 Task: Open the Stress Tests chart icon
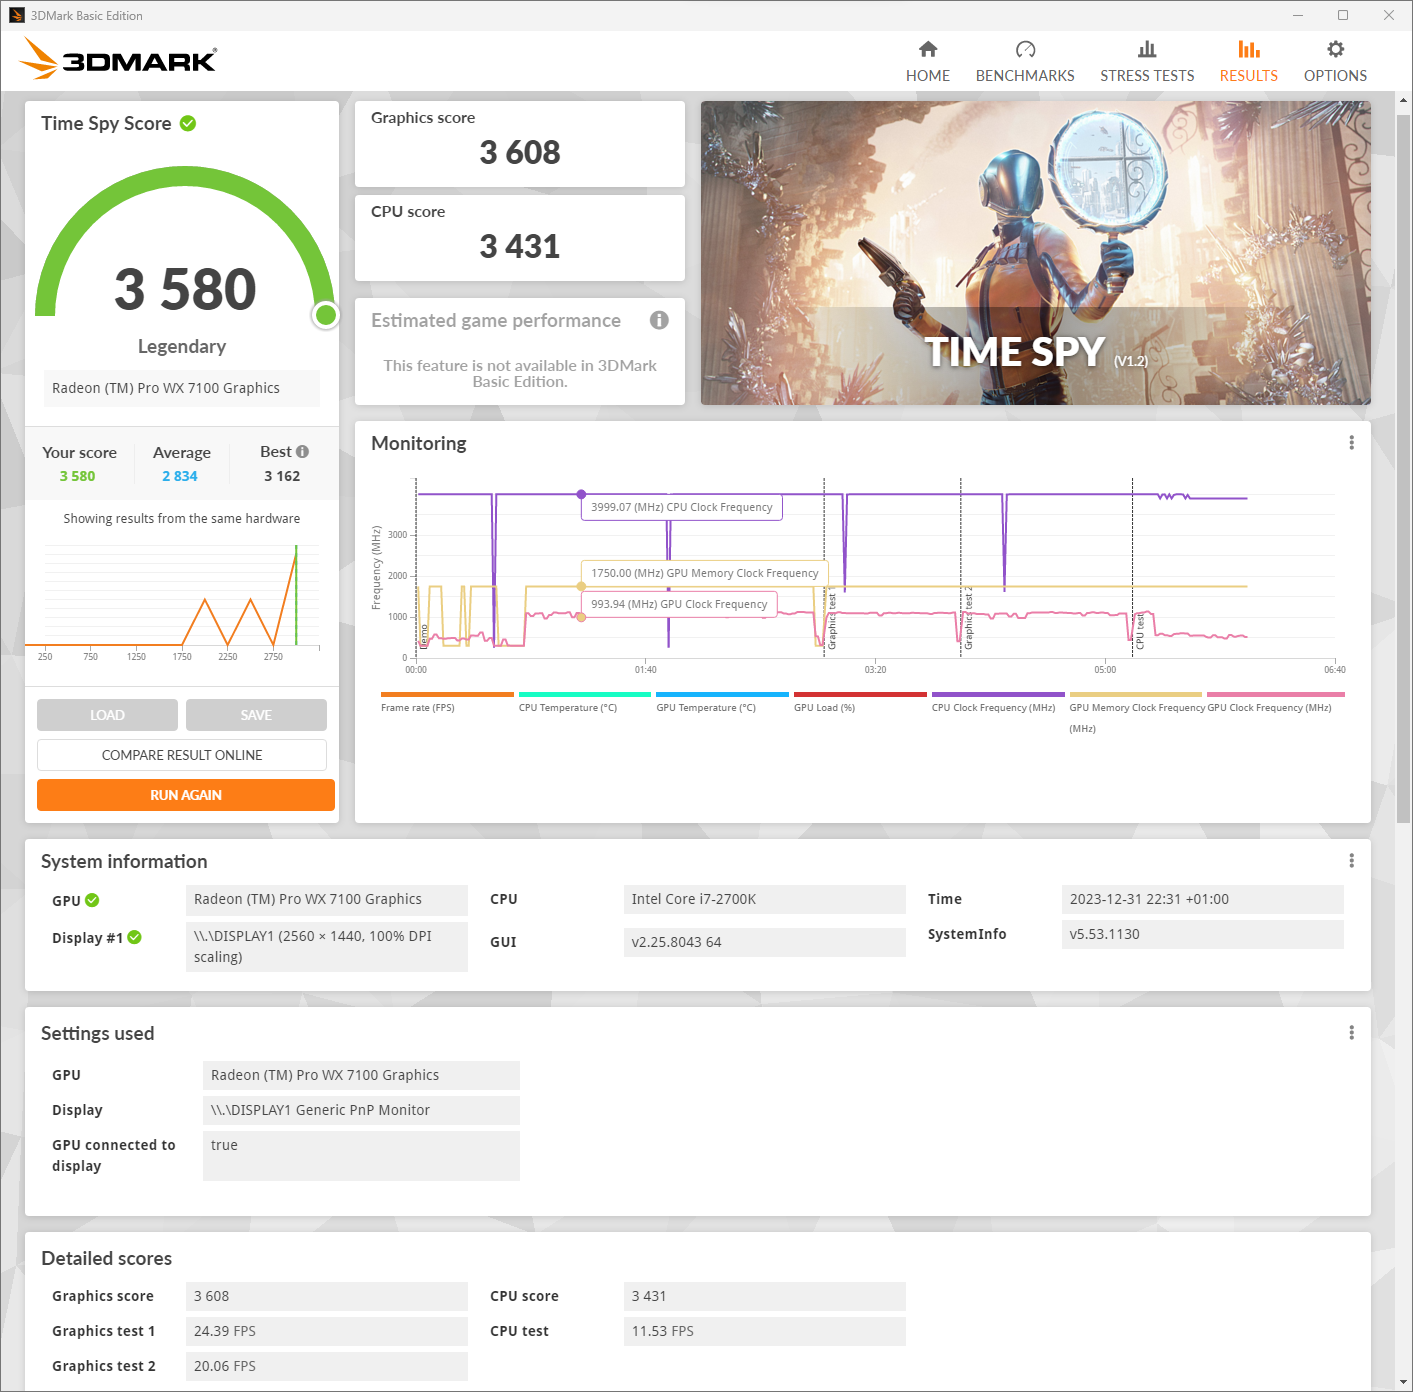[1147, 49]
